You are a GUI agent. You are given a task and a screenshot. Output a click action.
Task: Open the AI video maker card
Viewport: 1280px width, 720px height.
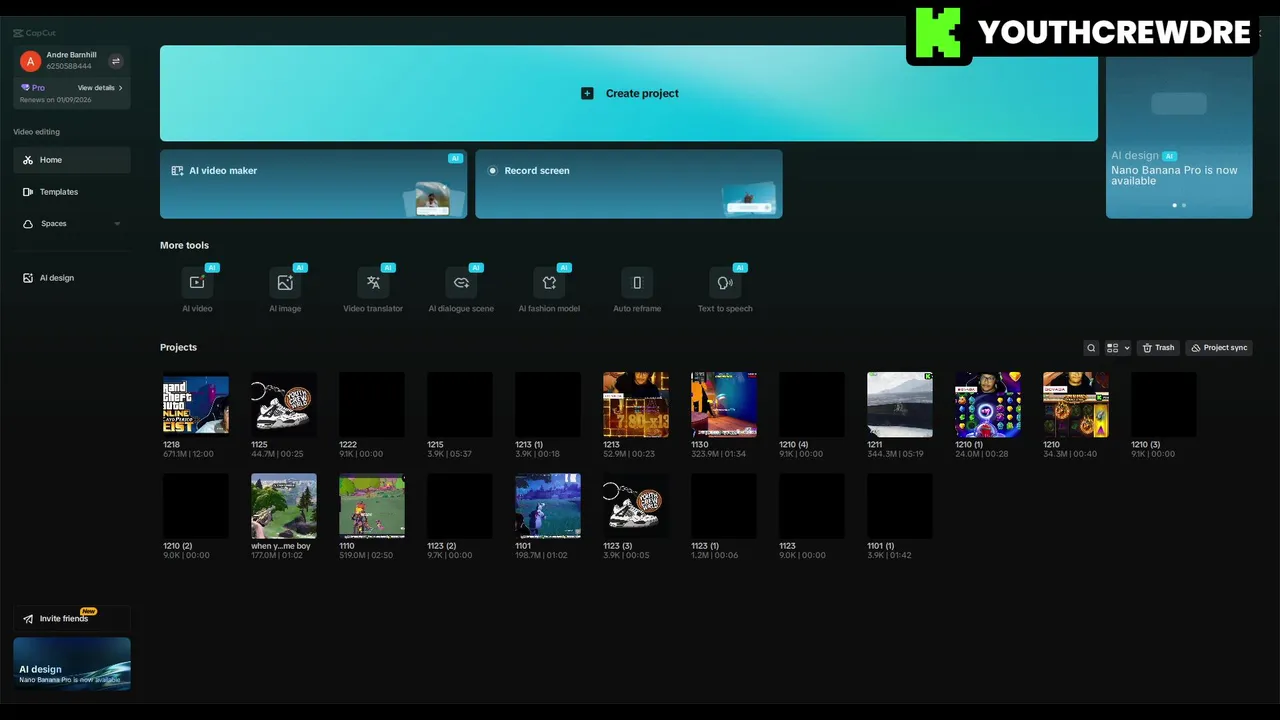(313, 184)
